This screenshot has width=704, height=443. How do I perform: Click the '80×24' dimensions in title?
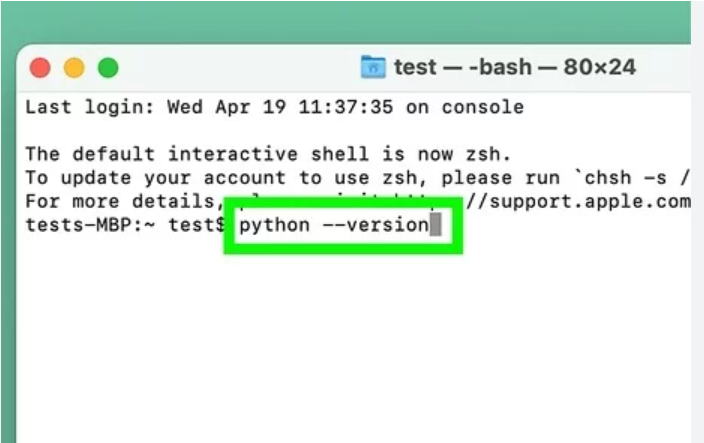pyautogui.click(x=600, y=67)
